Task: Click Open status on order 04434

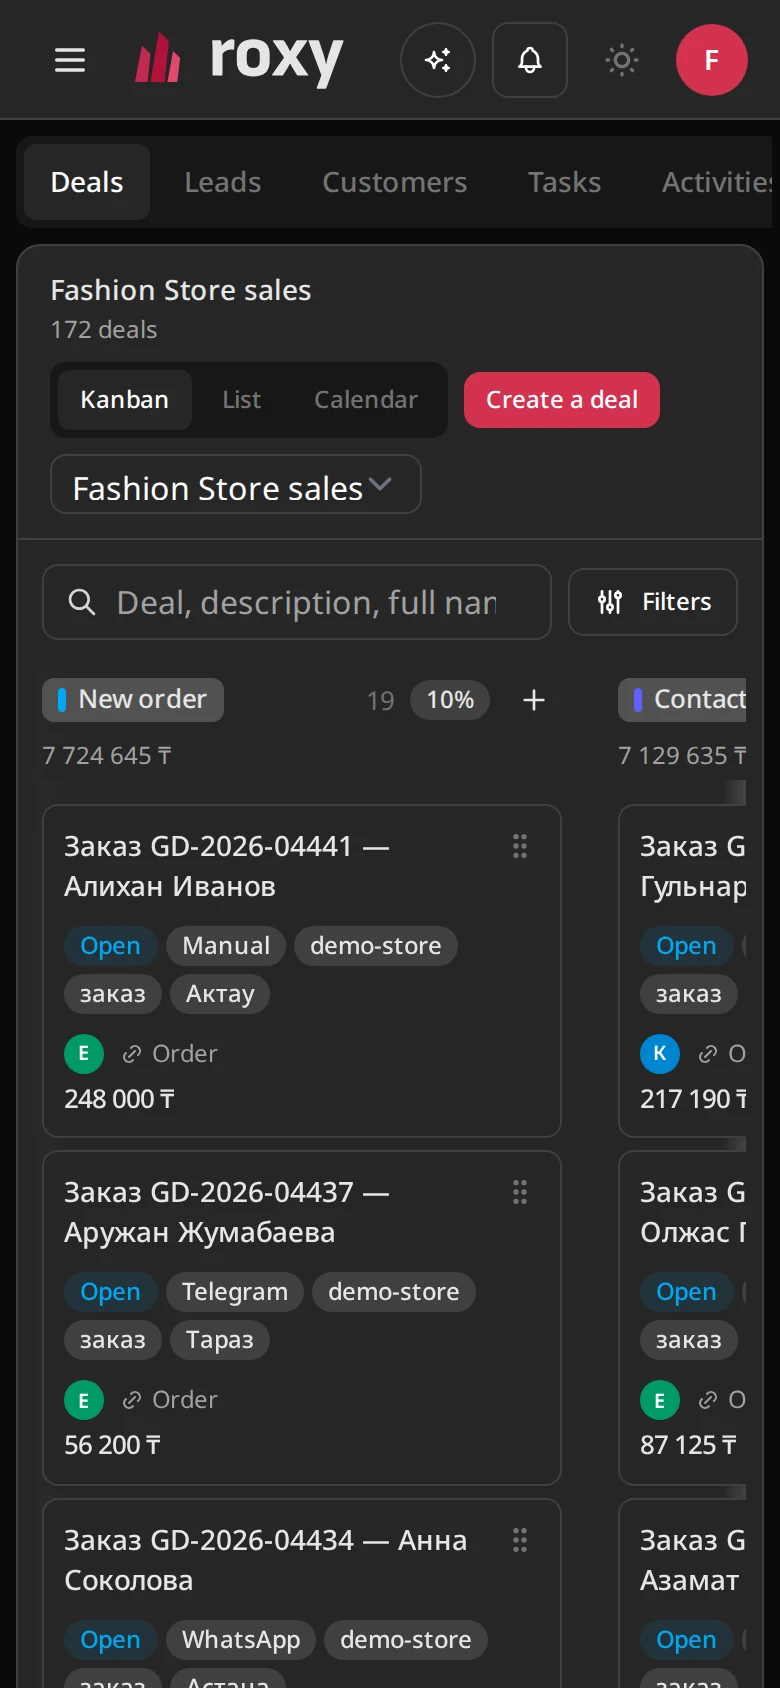Action: (x=110, y=1640)
